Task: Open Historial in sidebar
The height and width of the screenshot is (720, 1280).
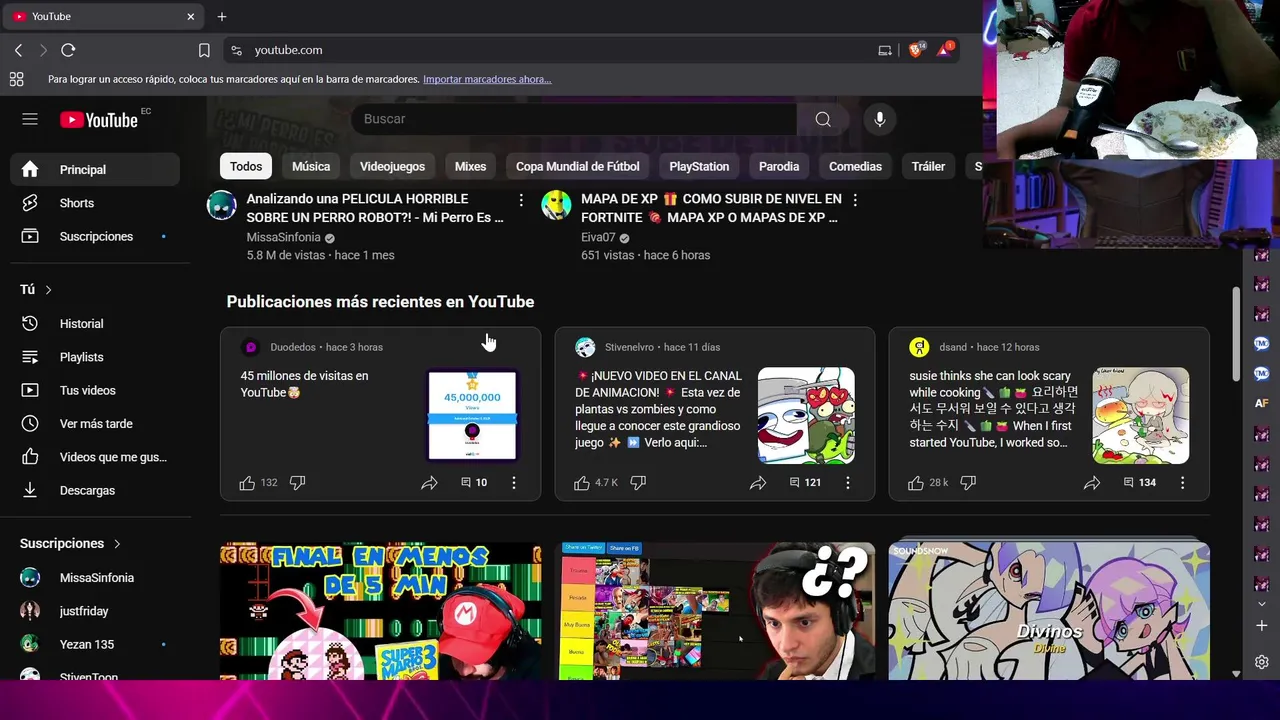Action: pyautogui.click(x=95, y=324)
